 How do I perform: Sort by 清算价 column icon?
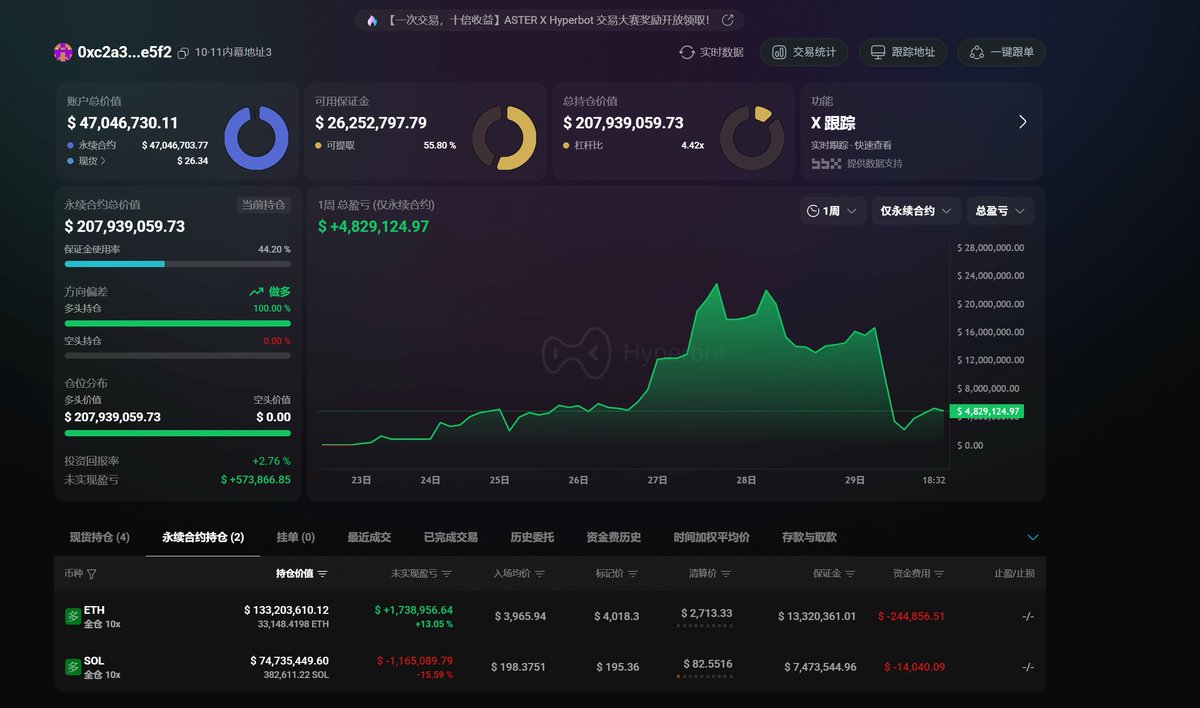tap(726, 574)
